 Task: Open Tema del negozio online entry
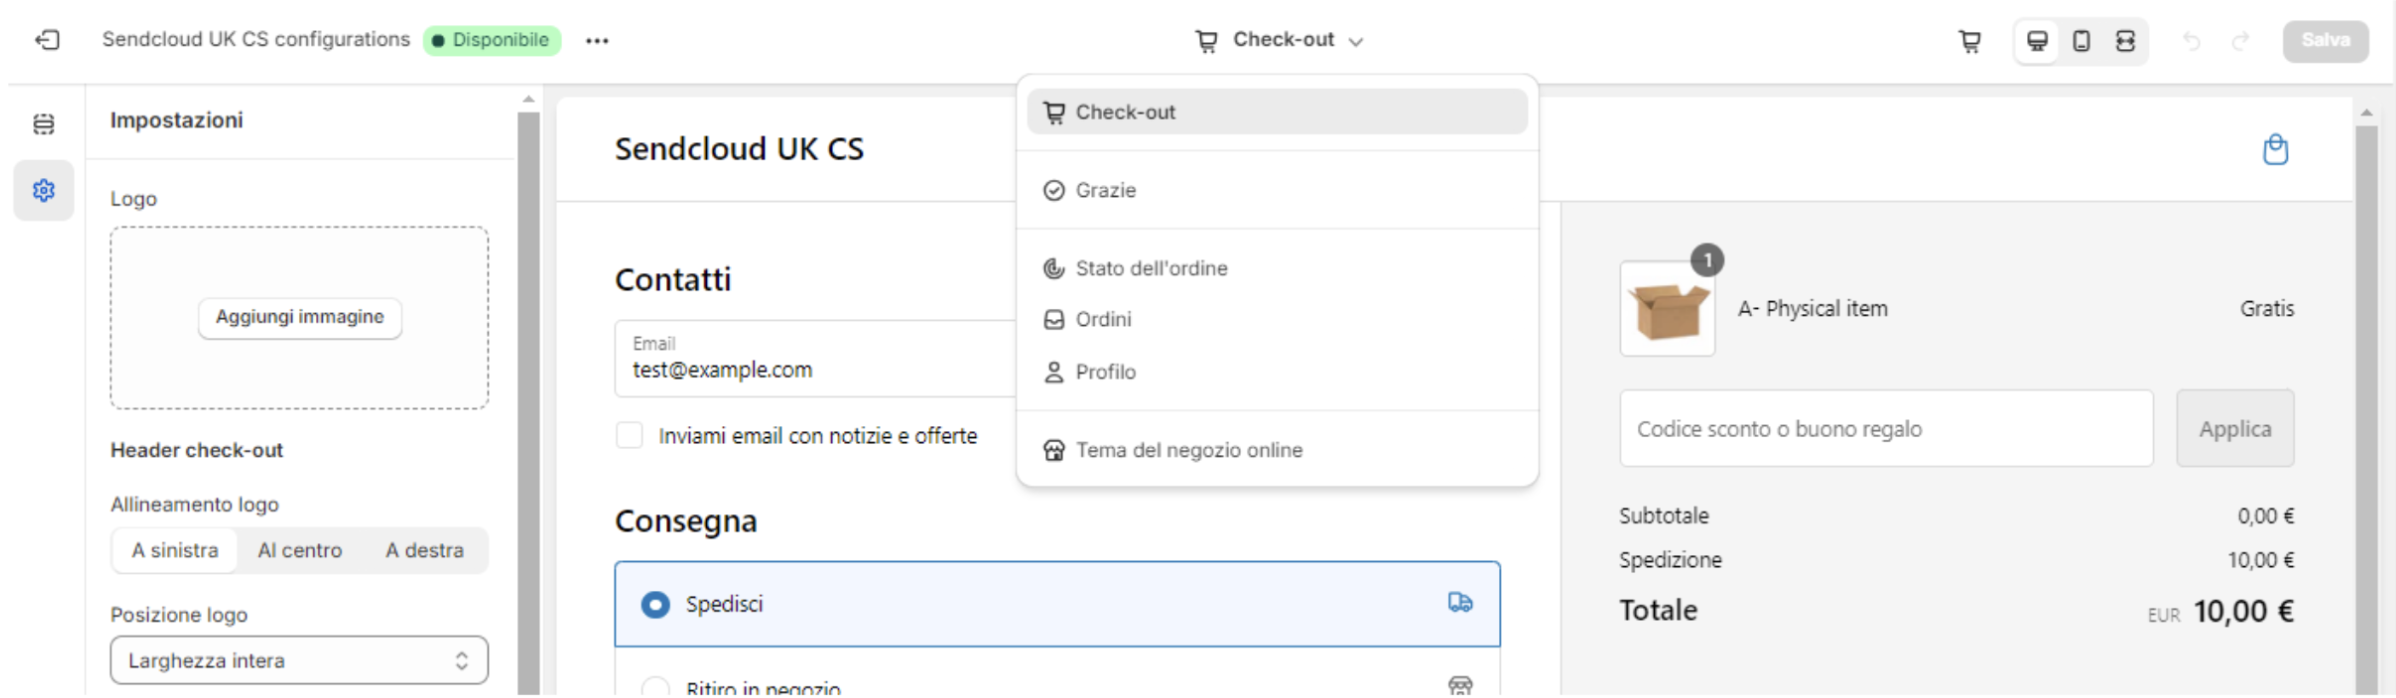(x=1188, y=450)
